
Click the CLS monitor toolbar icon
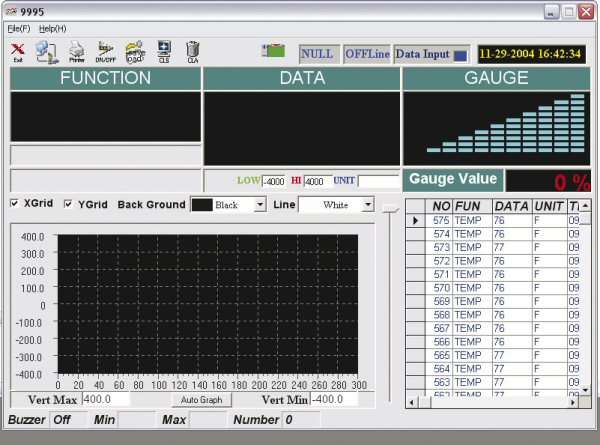click(164, 51)
